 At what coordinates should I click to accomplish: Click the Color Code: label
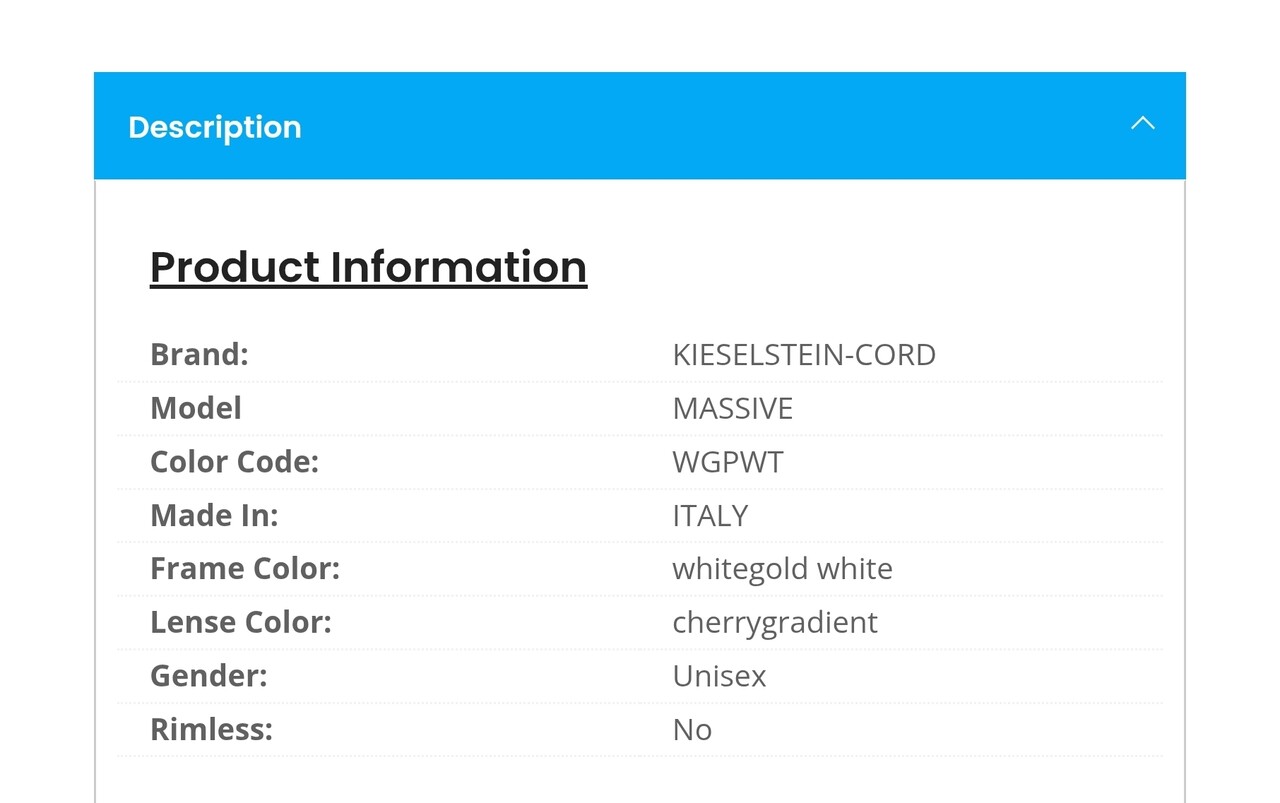pyautogui.click(x=234, y=462)
